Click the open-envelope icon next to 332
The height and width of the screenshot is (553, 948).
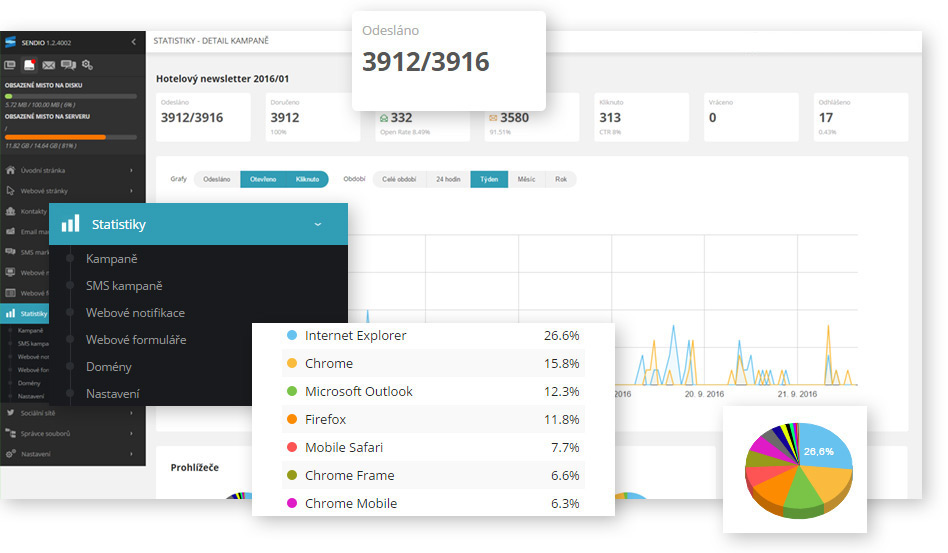pos(383,118)
